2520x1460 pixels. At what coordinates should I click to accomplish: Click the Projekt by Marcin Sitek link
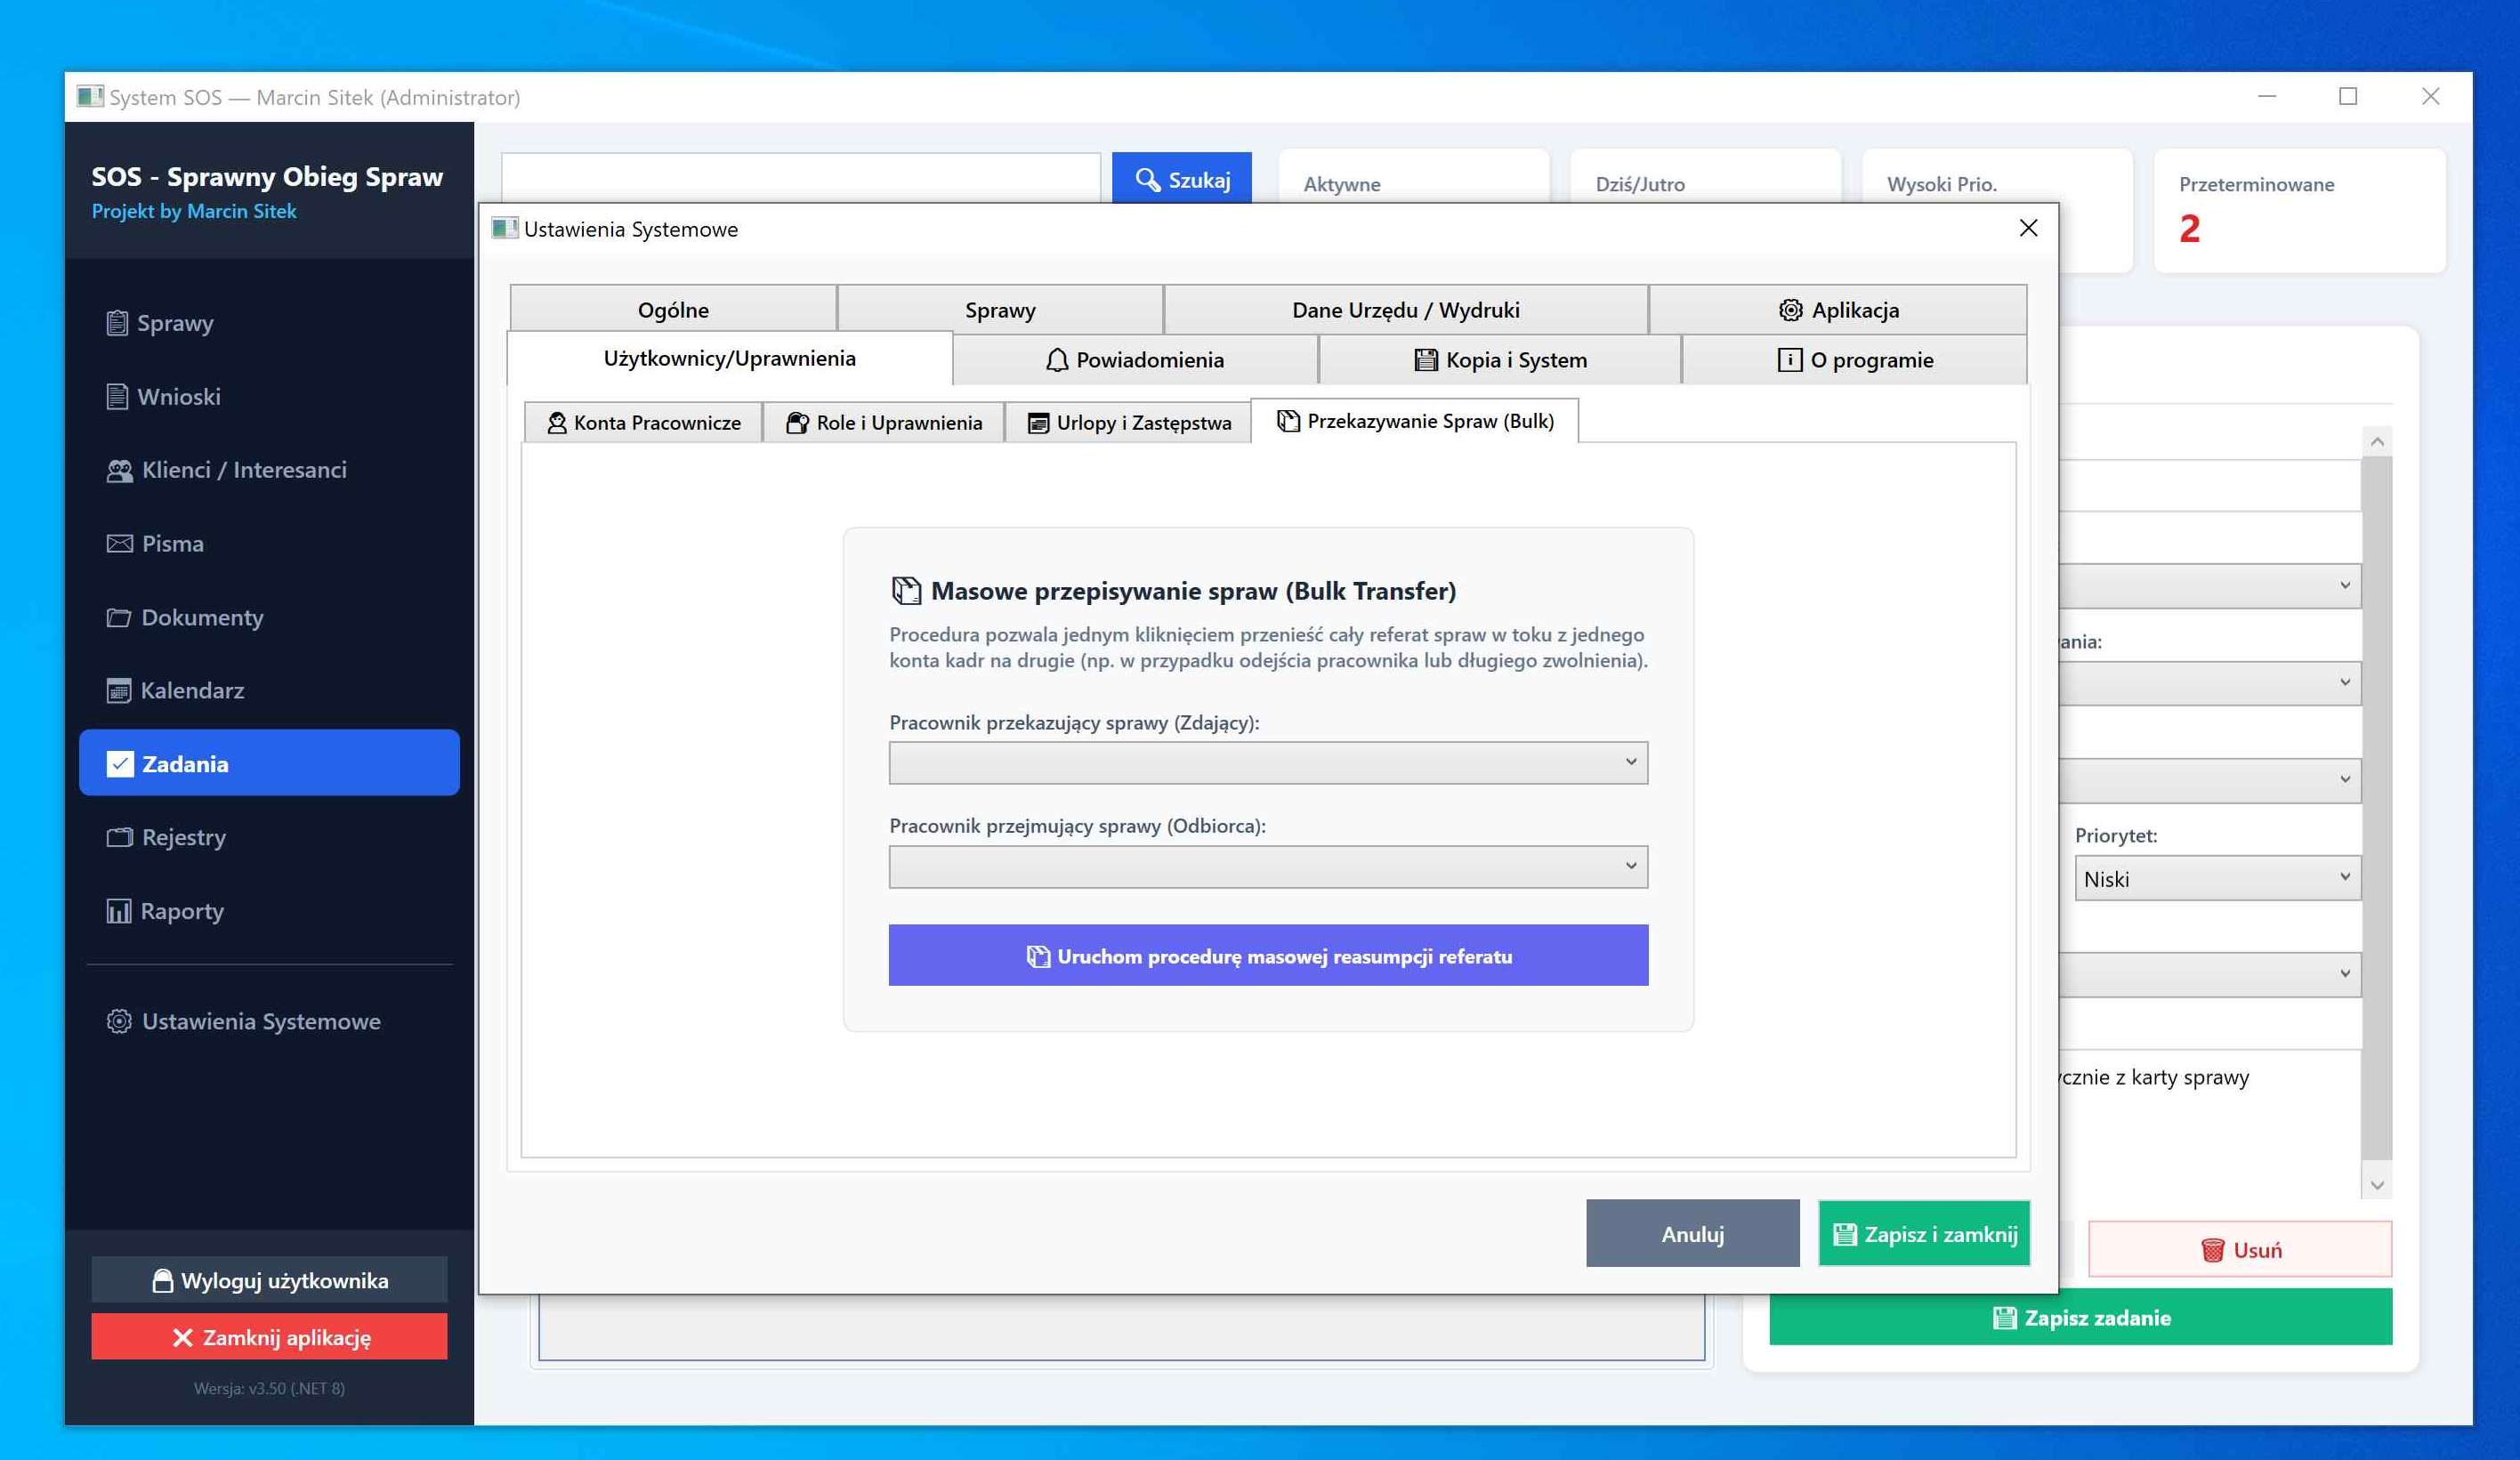[x=194, y=211]
